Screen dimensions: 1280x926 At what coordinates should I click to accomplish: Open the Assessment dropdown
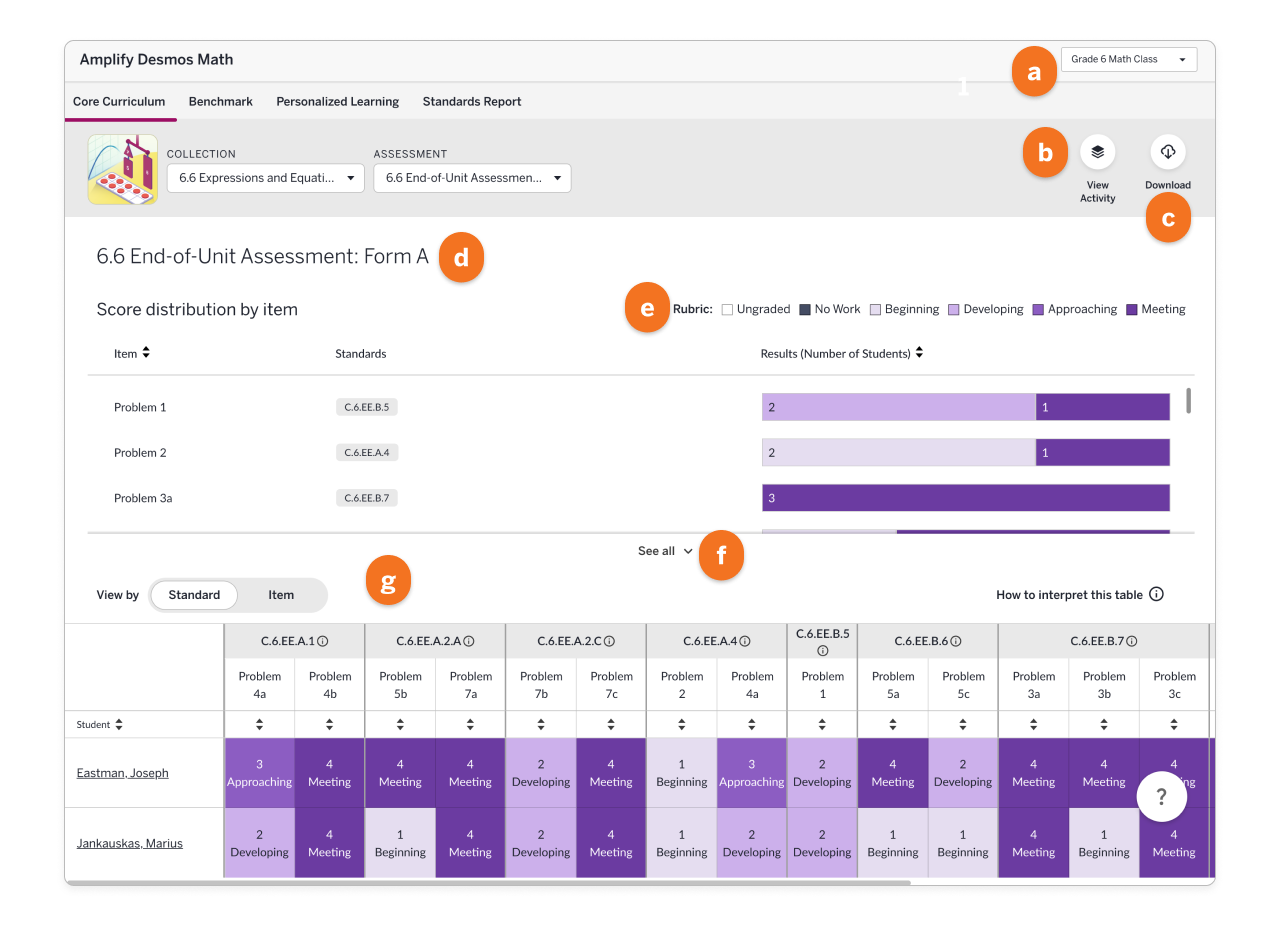(472, 178)
